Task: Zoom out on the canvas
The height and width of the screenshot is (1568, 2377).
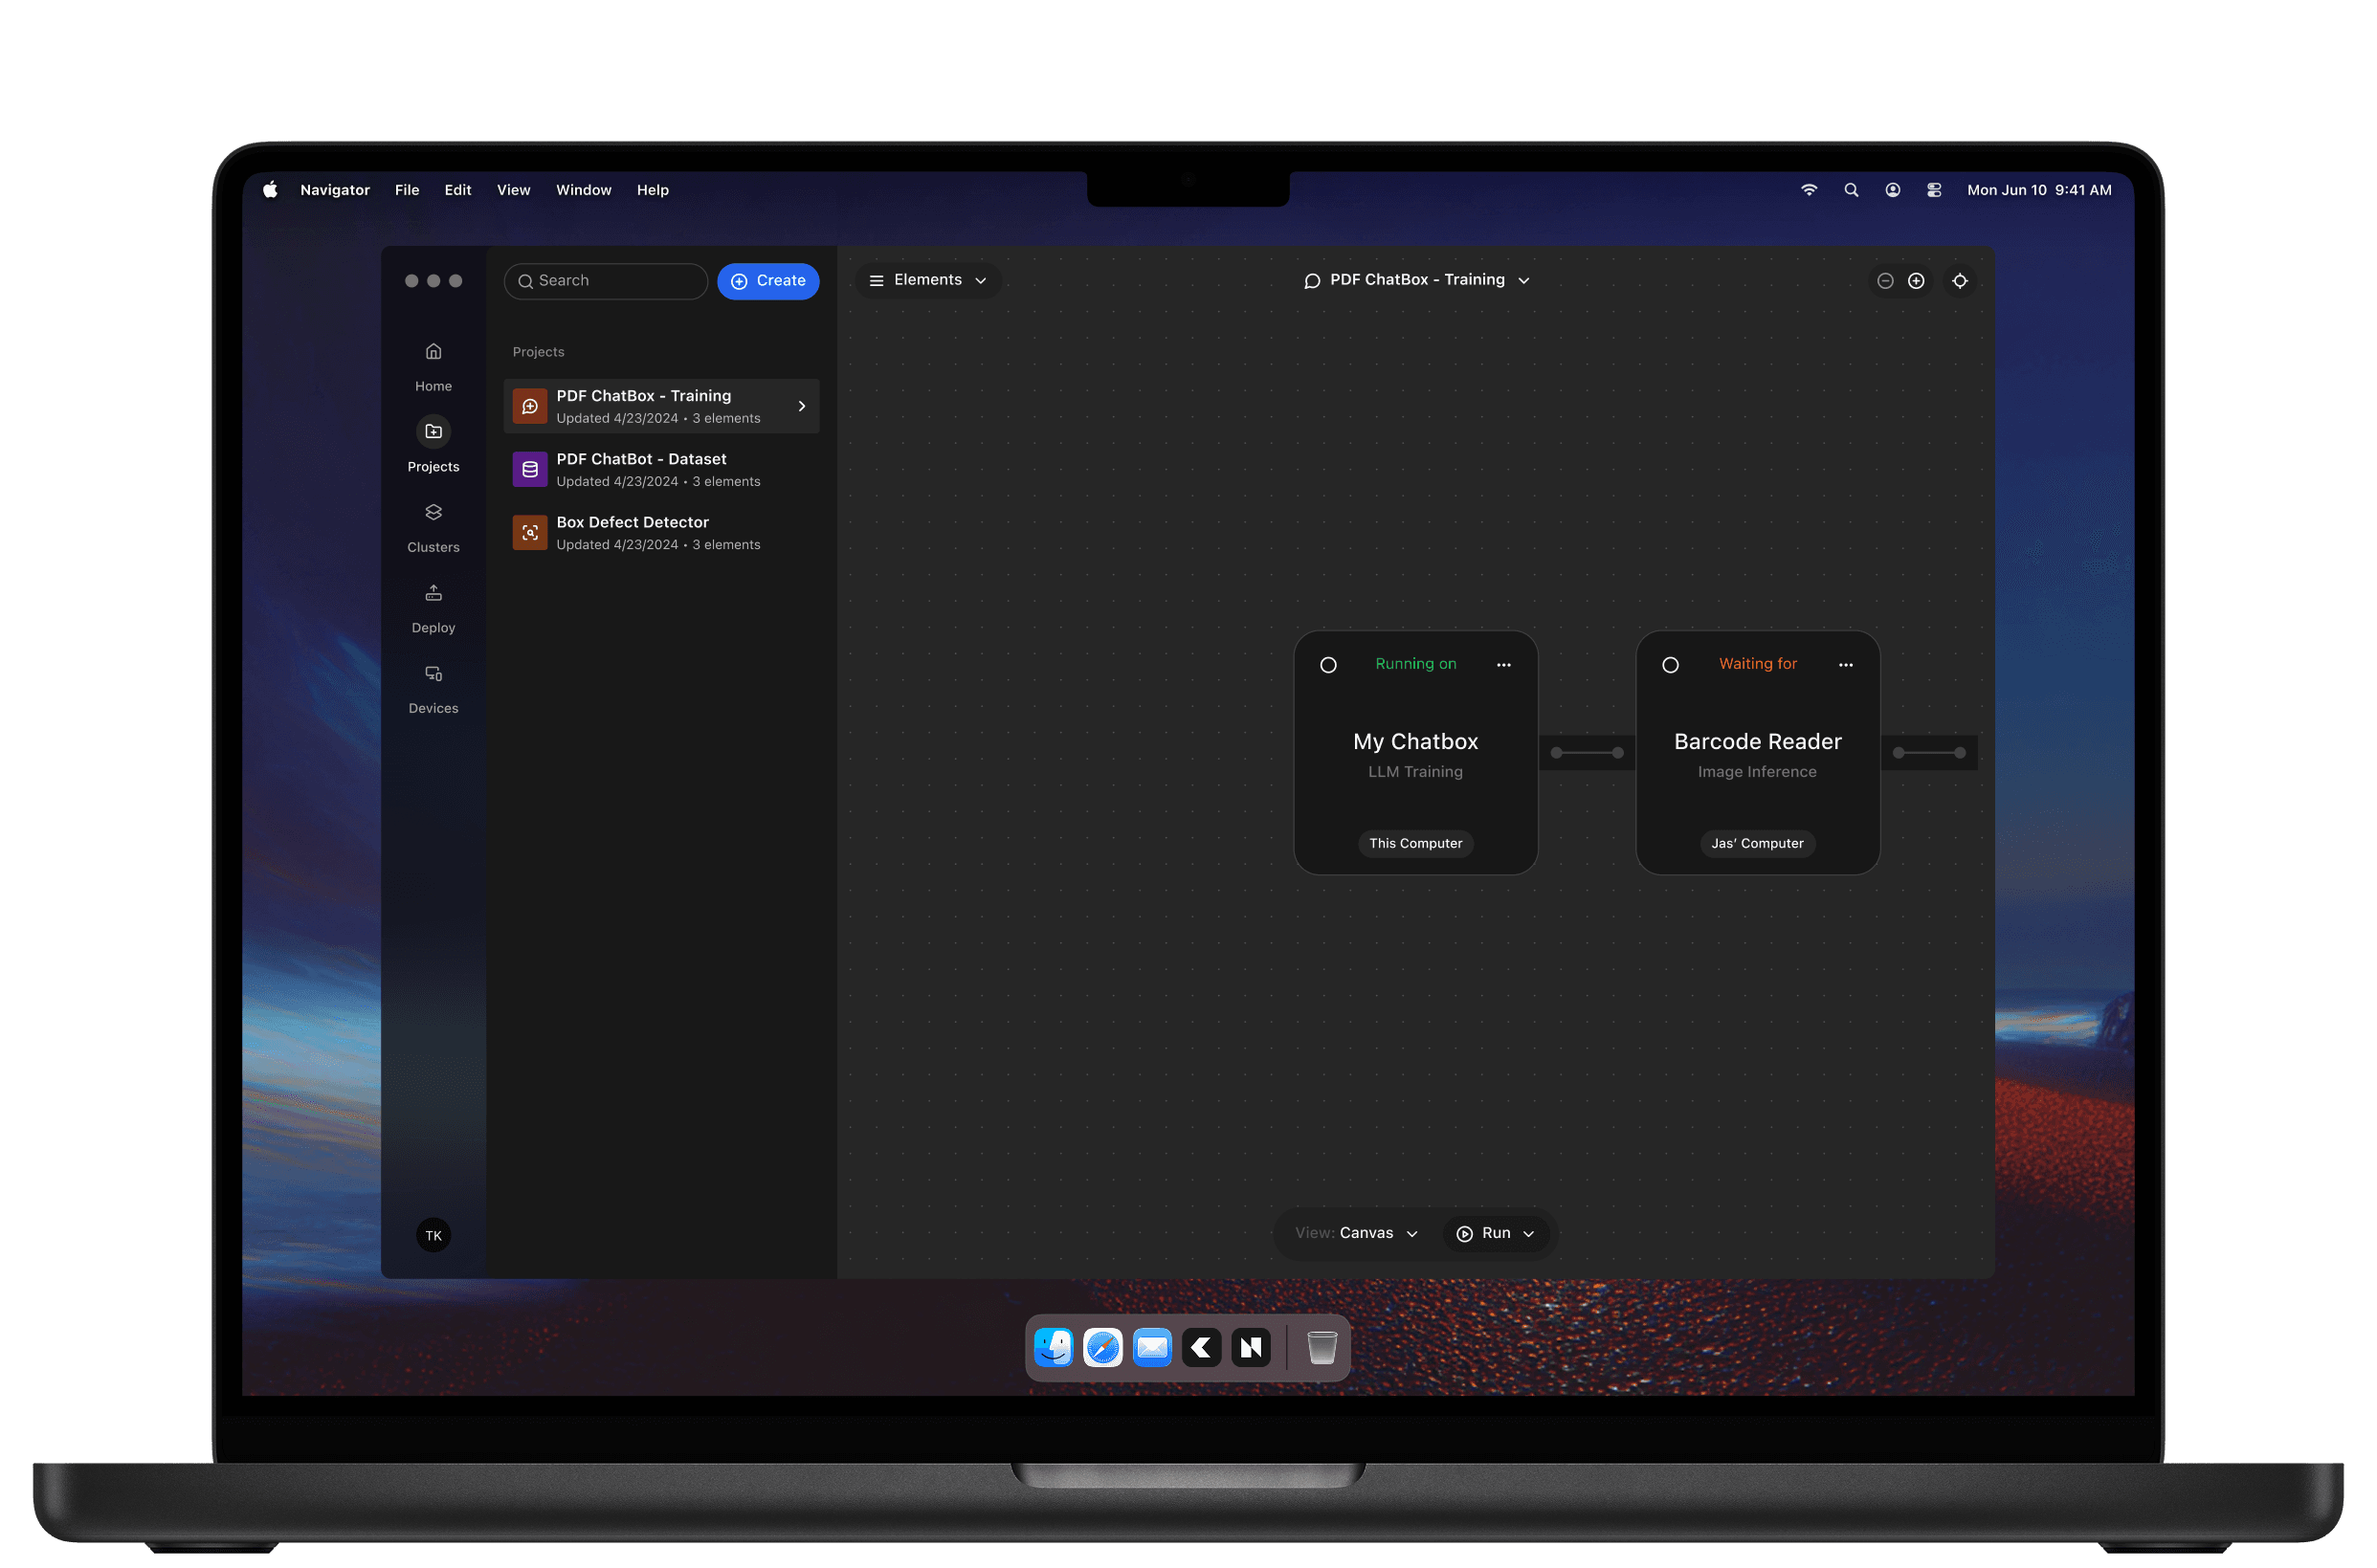Action: [1884, 281]
